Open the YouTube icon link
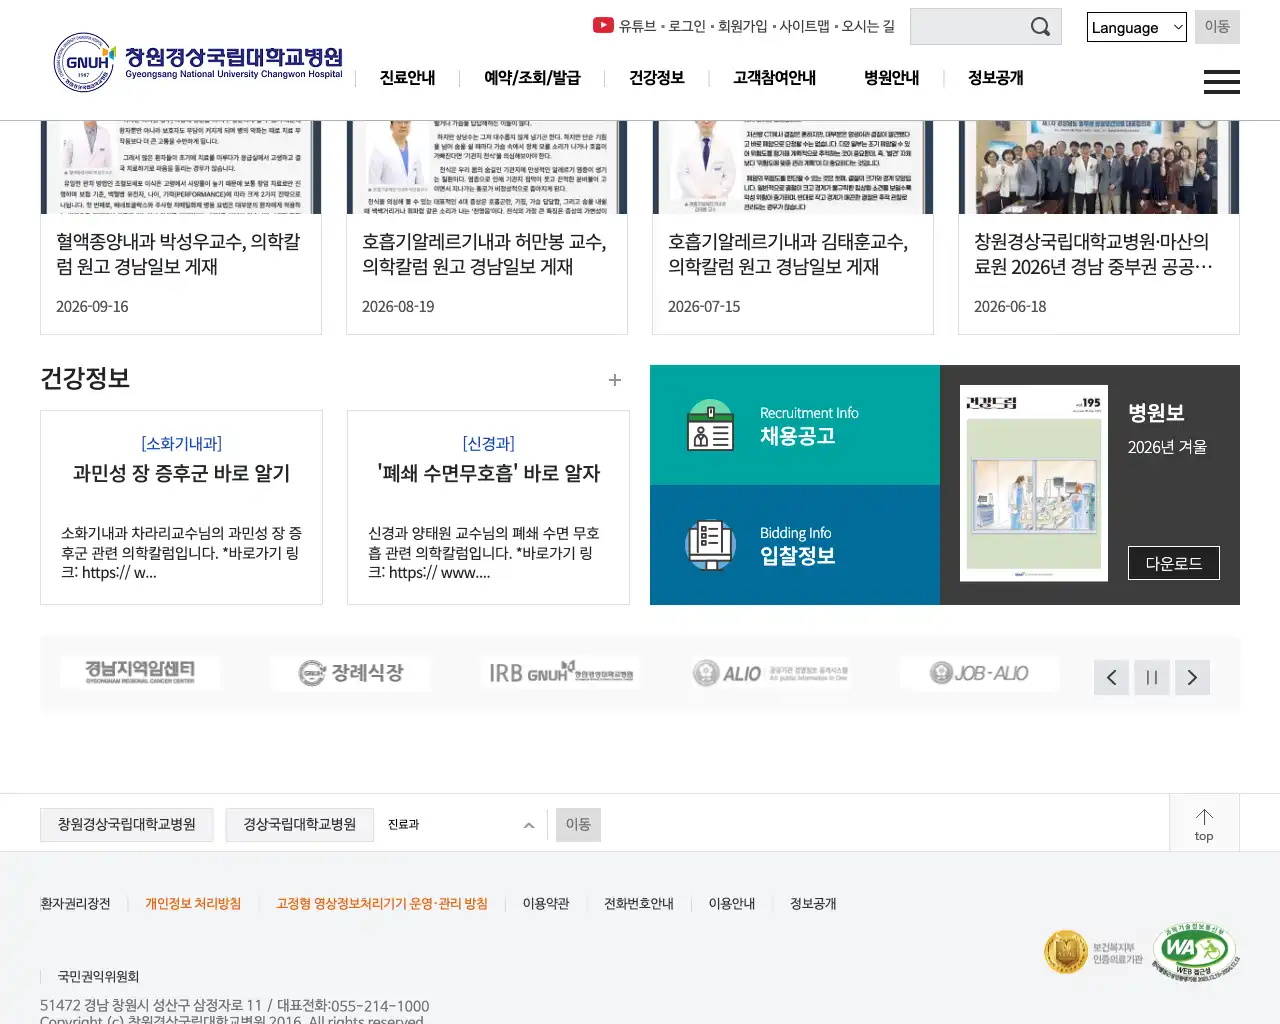This screenshot has height=1024, width=1280. coord(603,25)
